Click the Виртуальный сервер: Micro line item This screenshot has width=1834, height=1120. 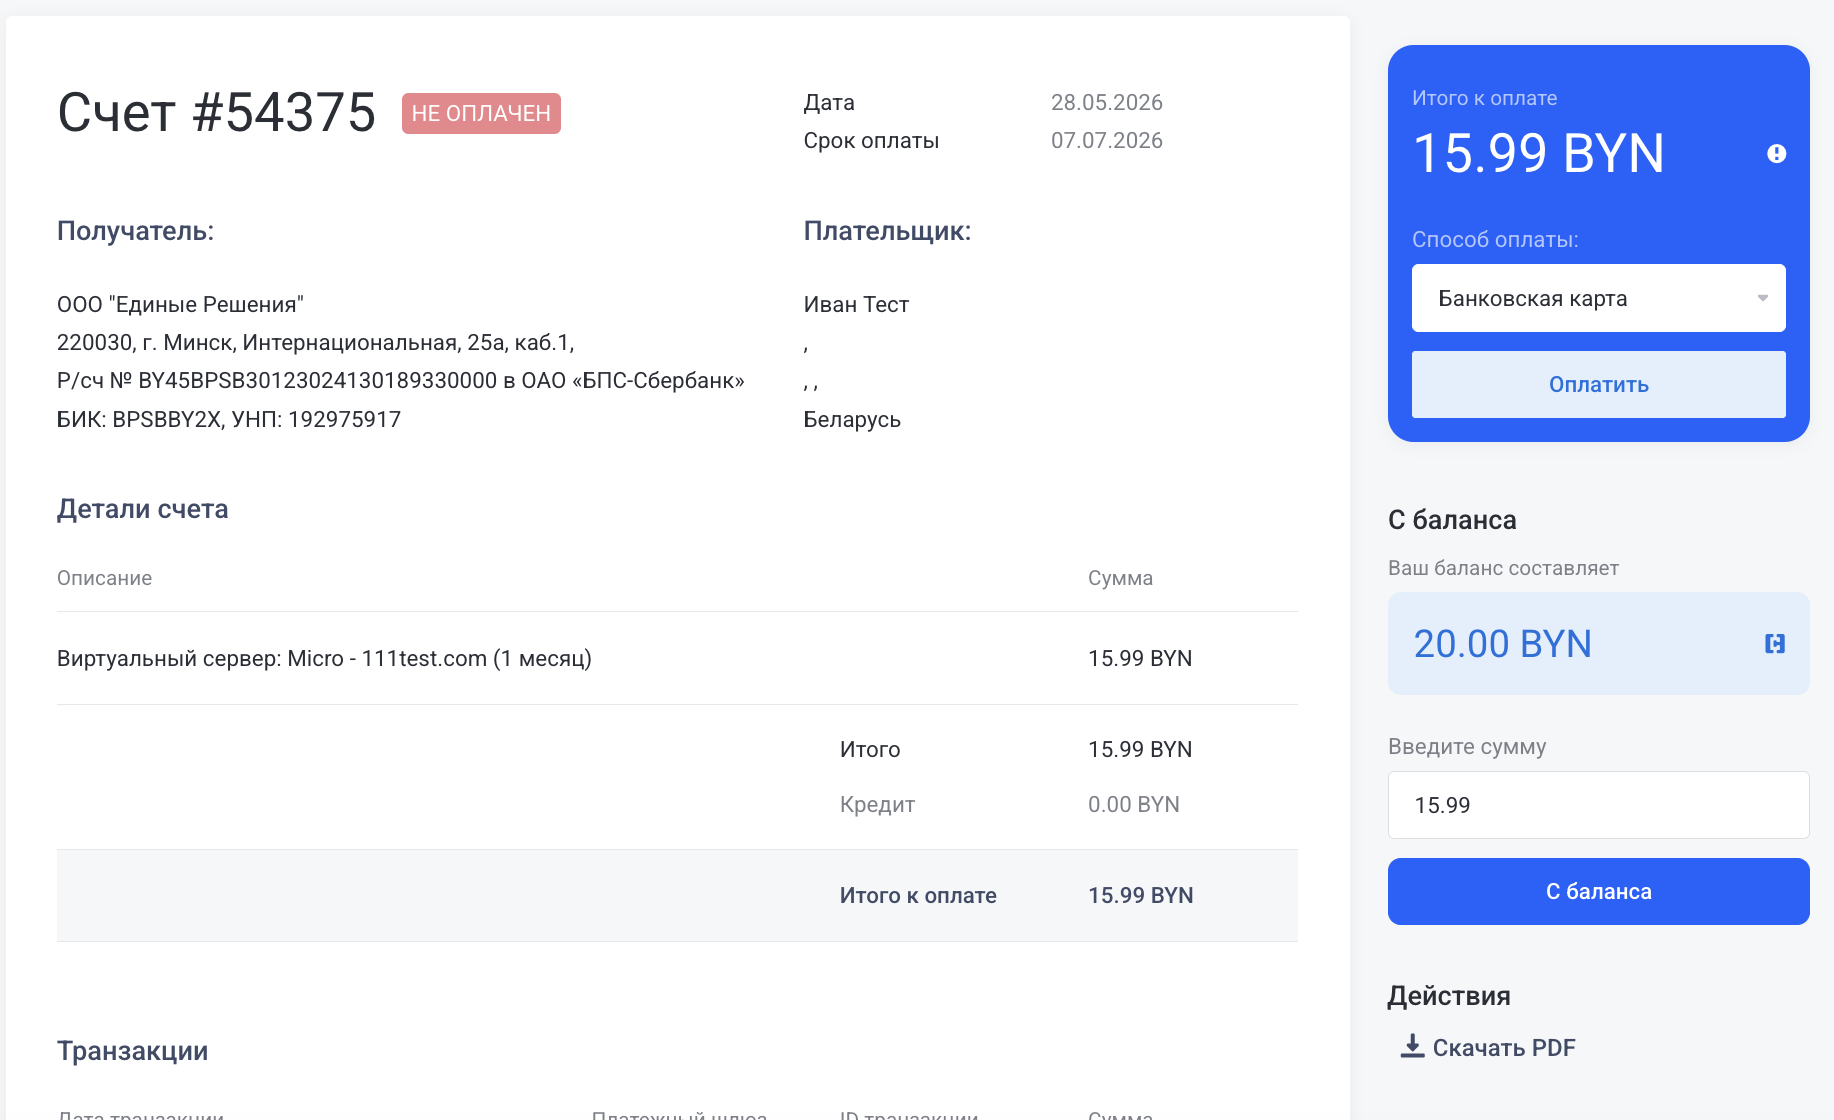[324, 658]
